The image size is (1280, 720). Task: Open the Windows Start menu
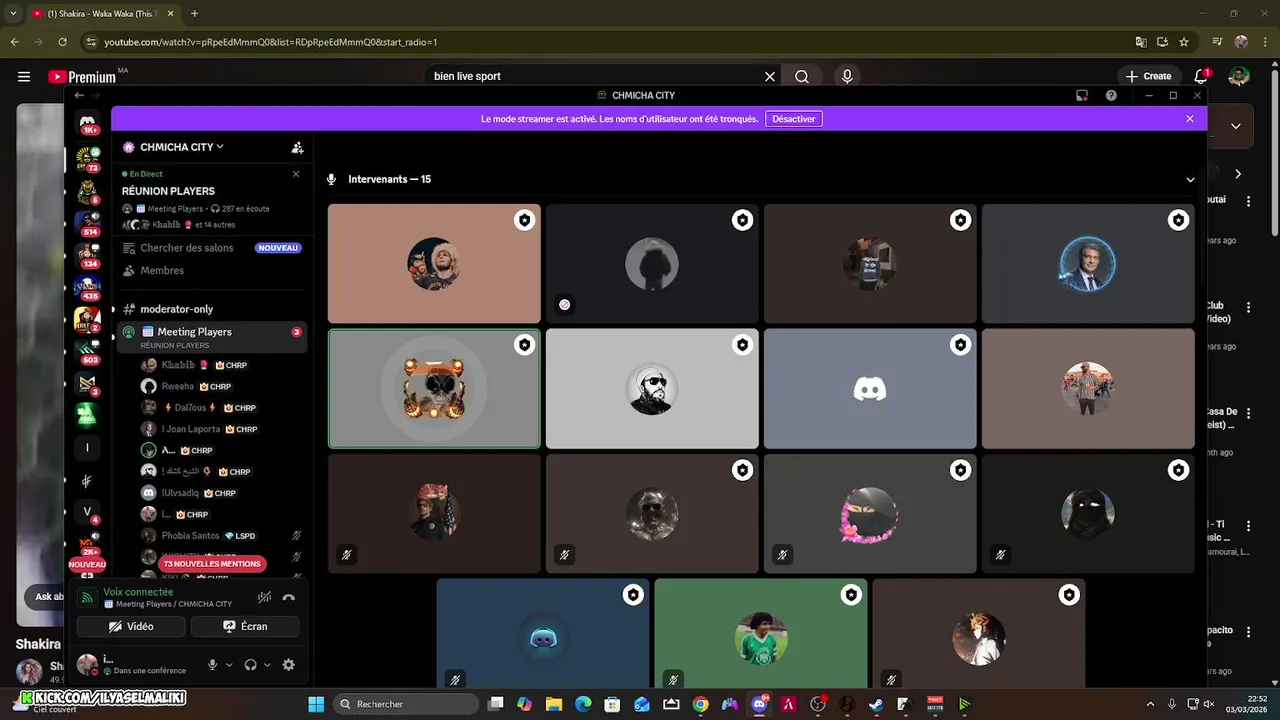316,704
